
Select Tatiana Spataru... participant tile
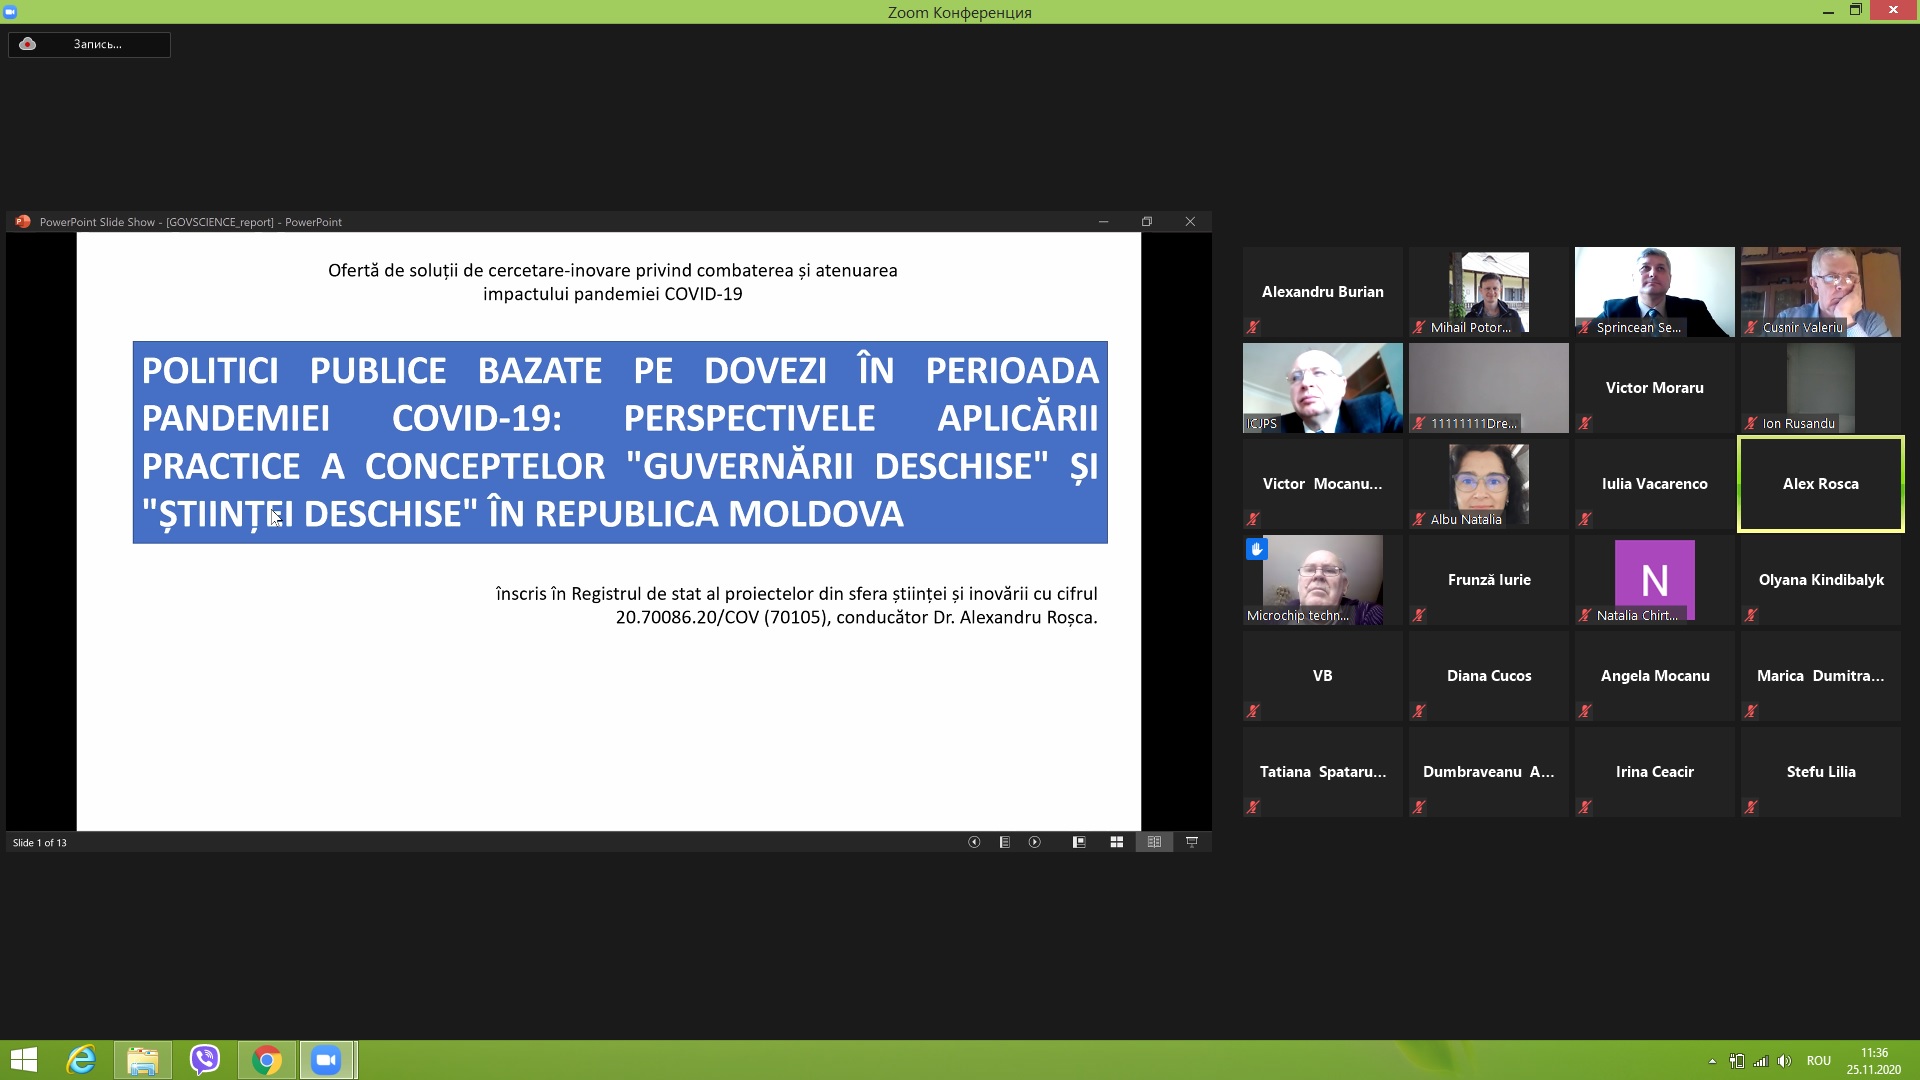(1322, 772)
